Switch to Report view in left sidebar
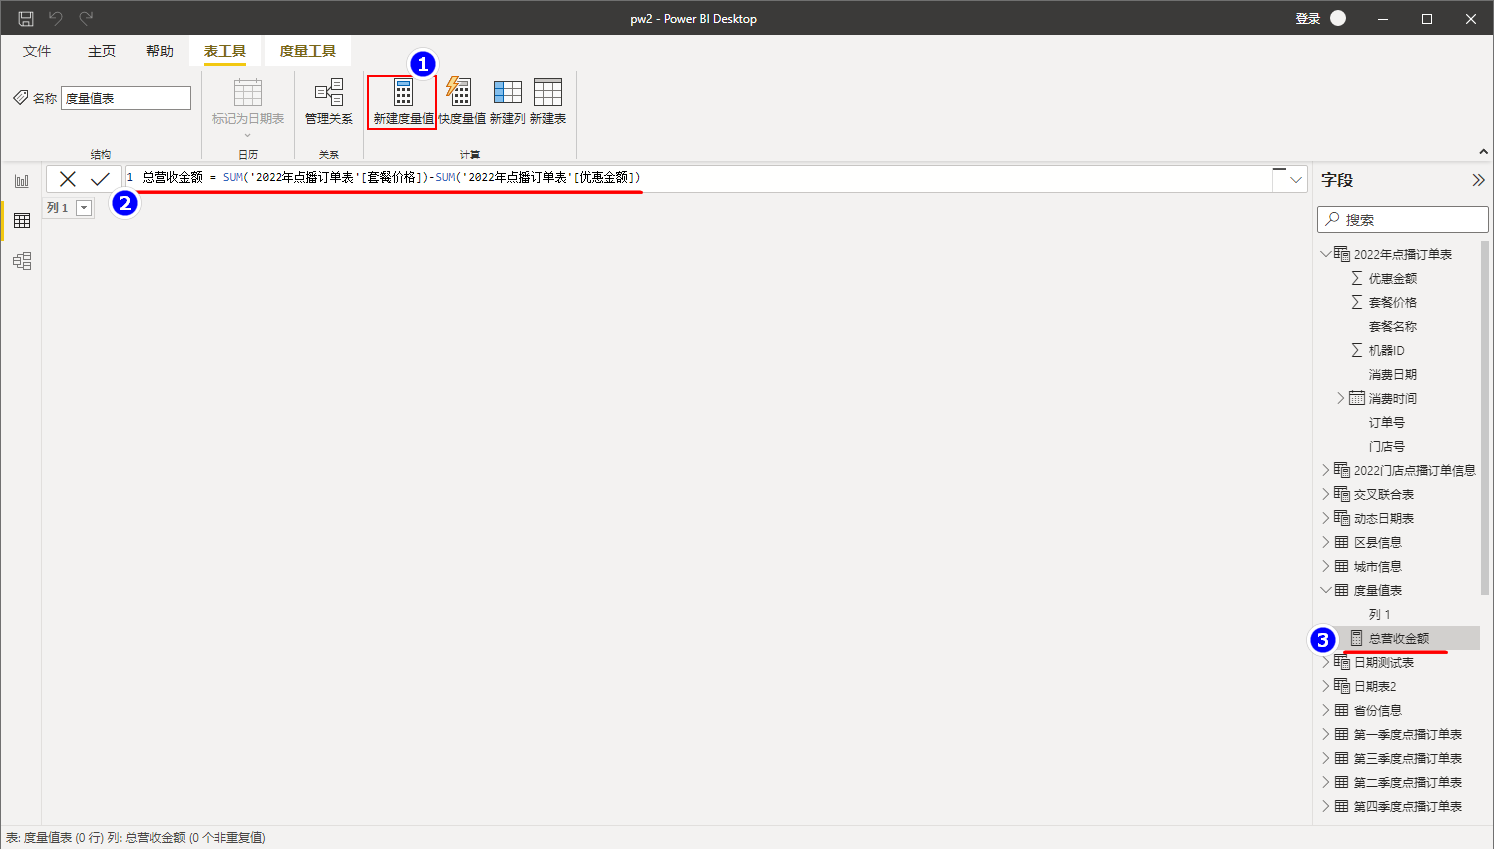Image resolution: width=1494 pixels, height=850 pixels. coord(21,181)
